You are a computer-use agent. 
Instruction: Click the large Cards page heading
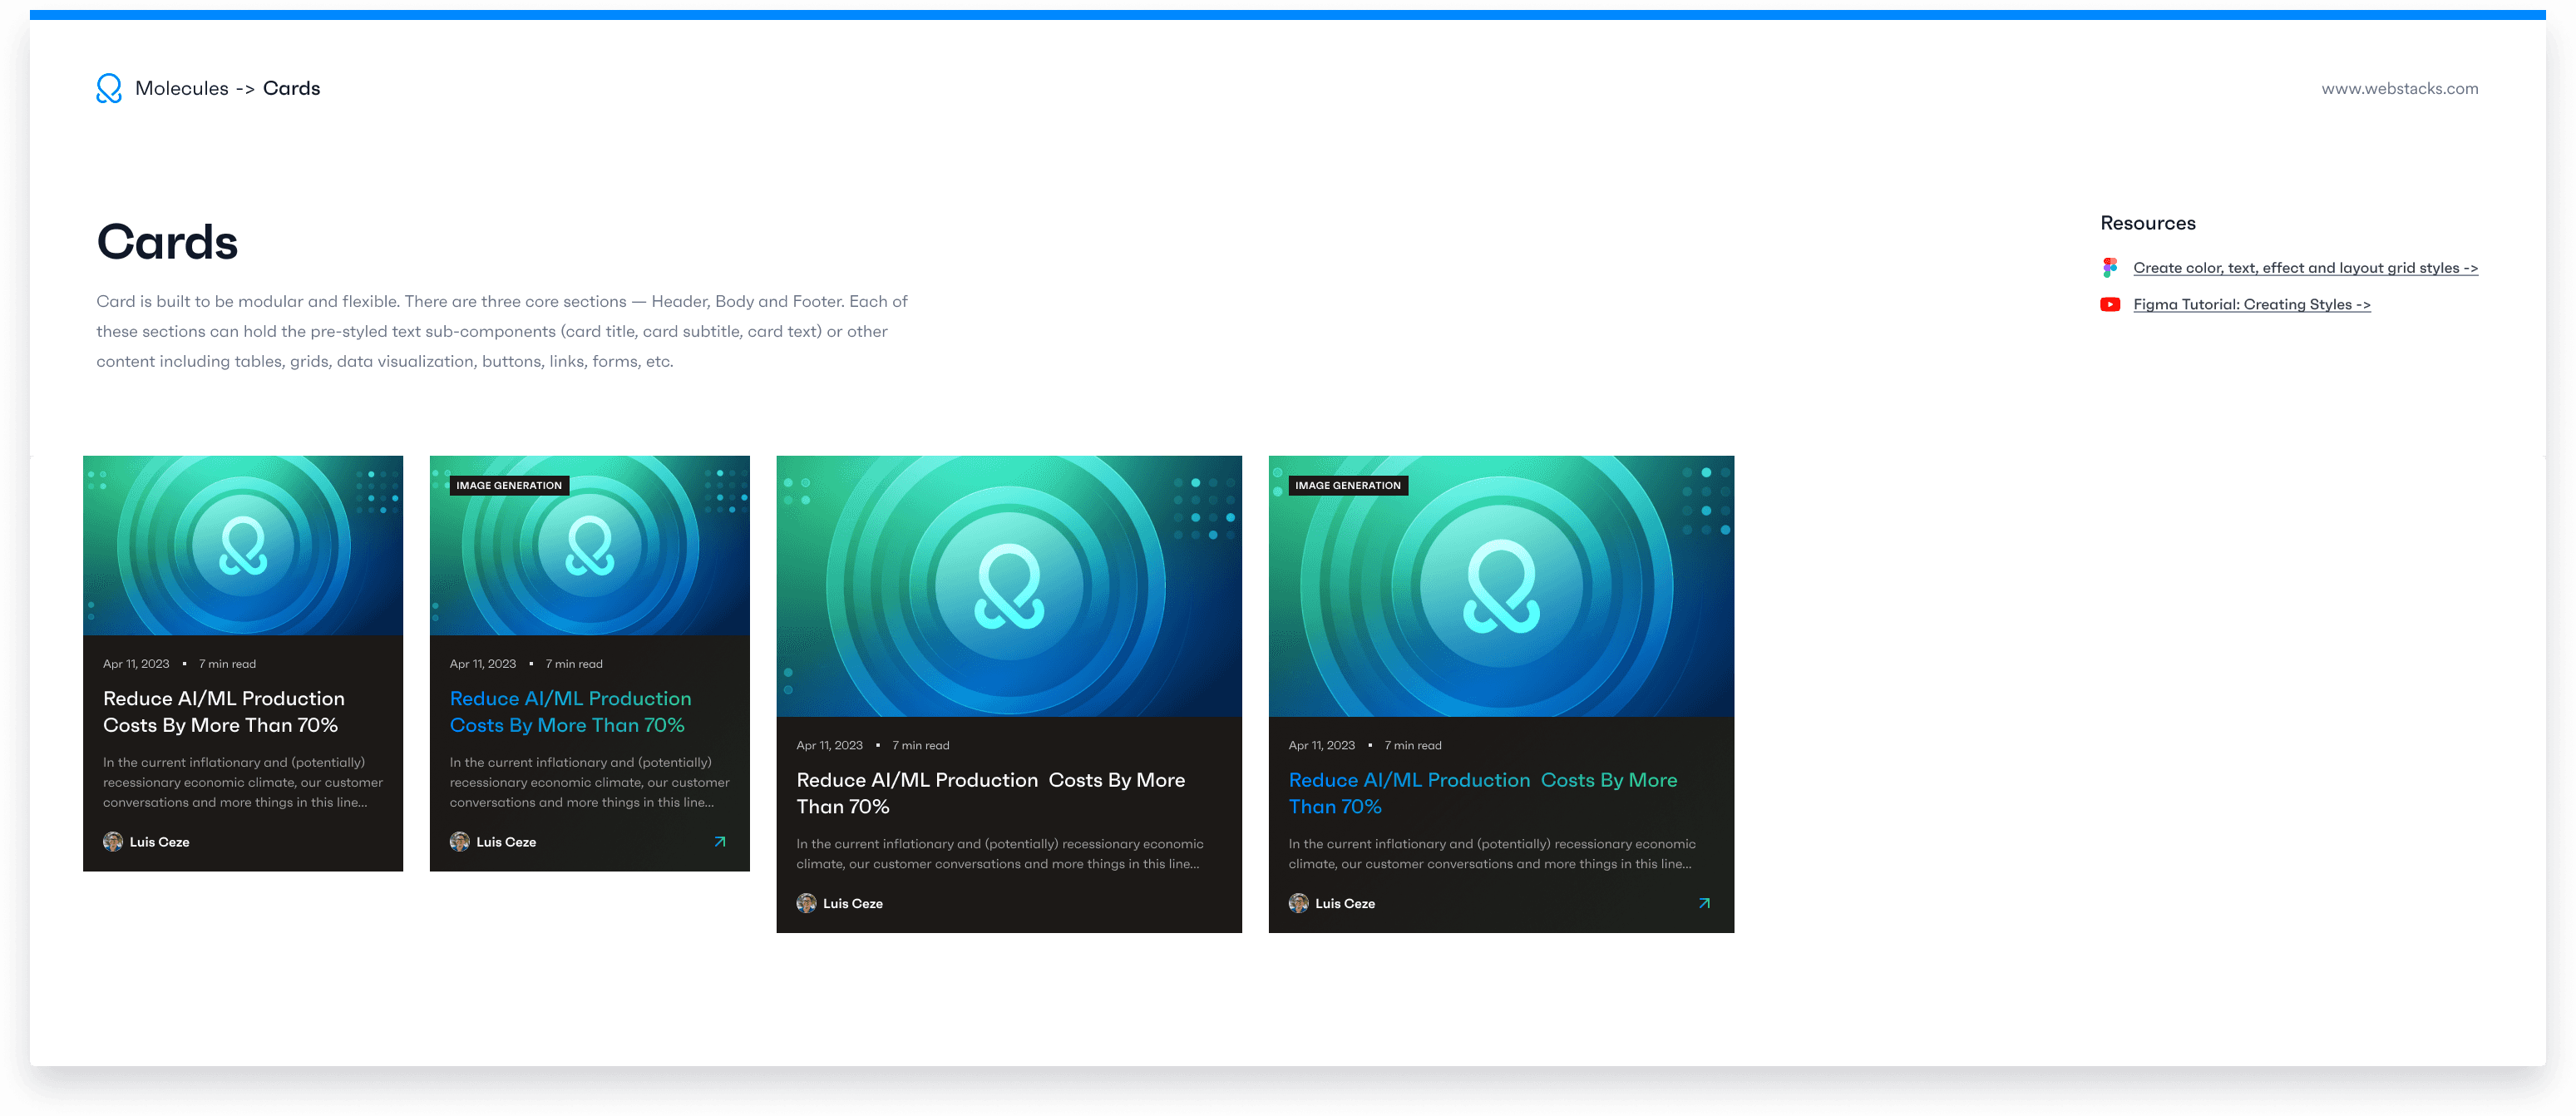(x=167, y=242)
